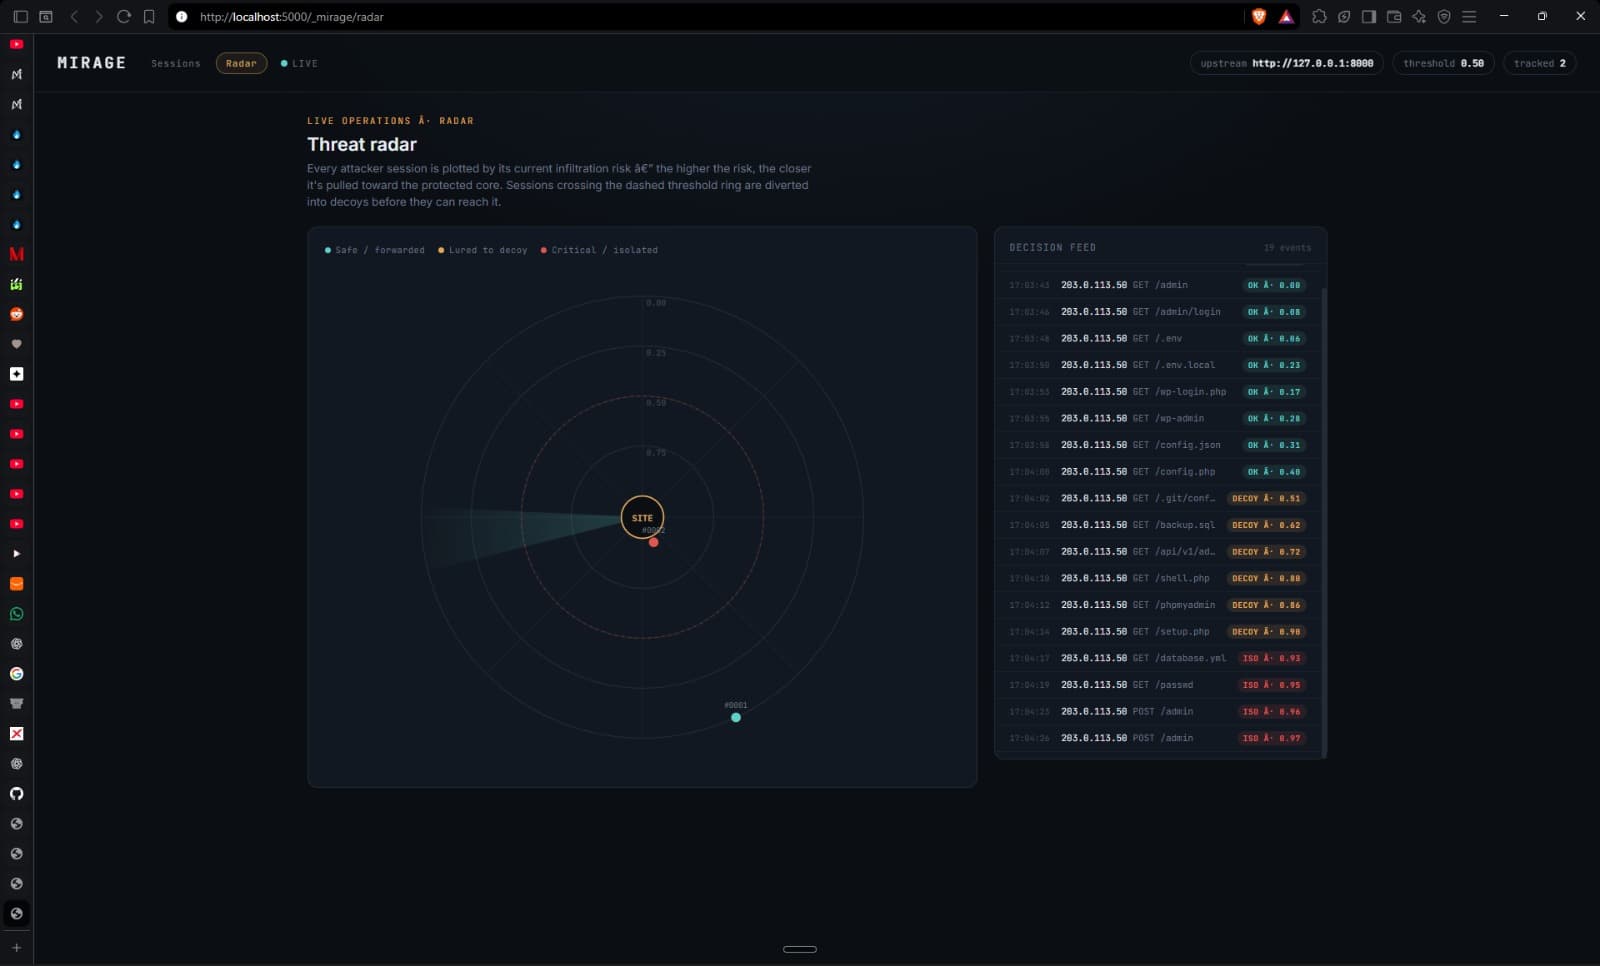Click the tracked 2 pill
The height and width of the screenshot is (966, 1600).
(x=1540, y=63)
